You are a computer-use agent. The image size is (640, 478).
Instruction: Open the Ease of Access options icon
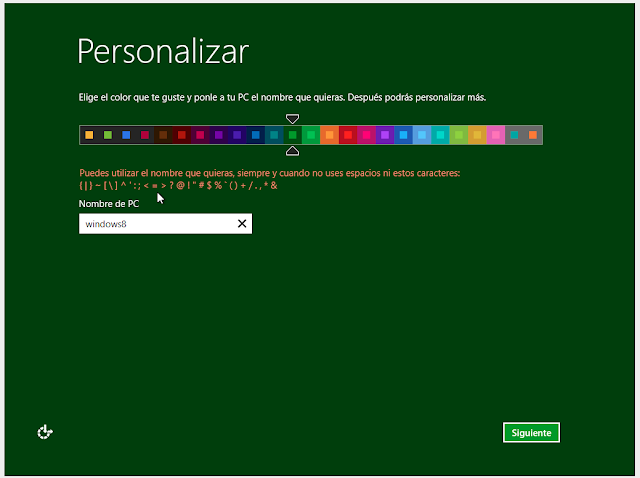[x=45, y=432]
